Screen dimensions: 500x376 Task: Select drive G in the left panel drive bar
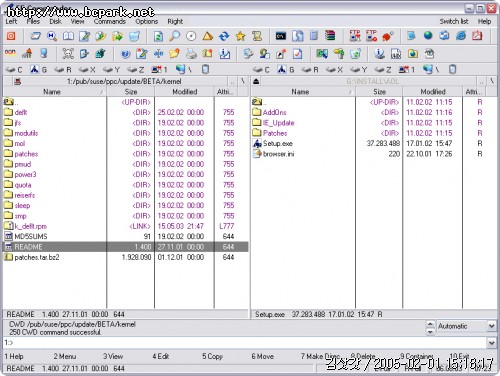[39, 70]
